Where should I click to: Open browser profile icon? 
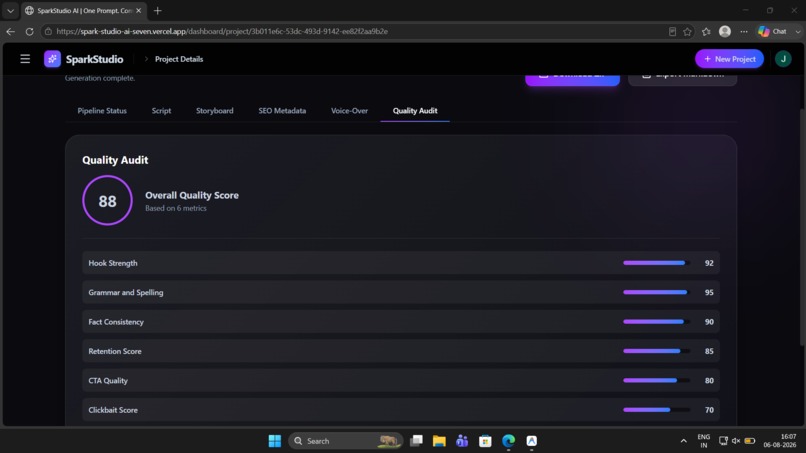(725, 31)
